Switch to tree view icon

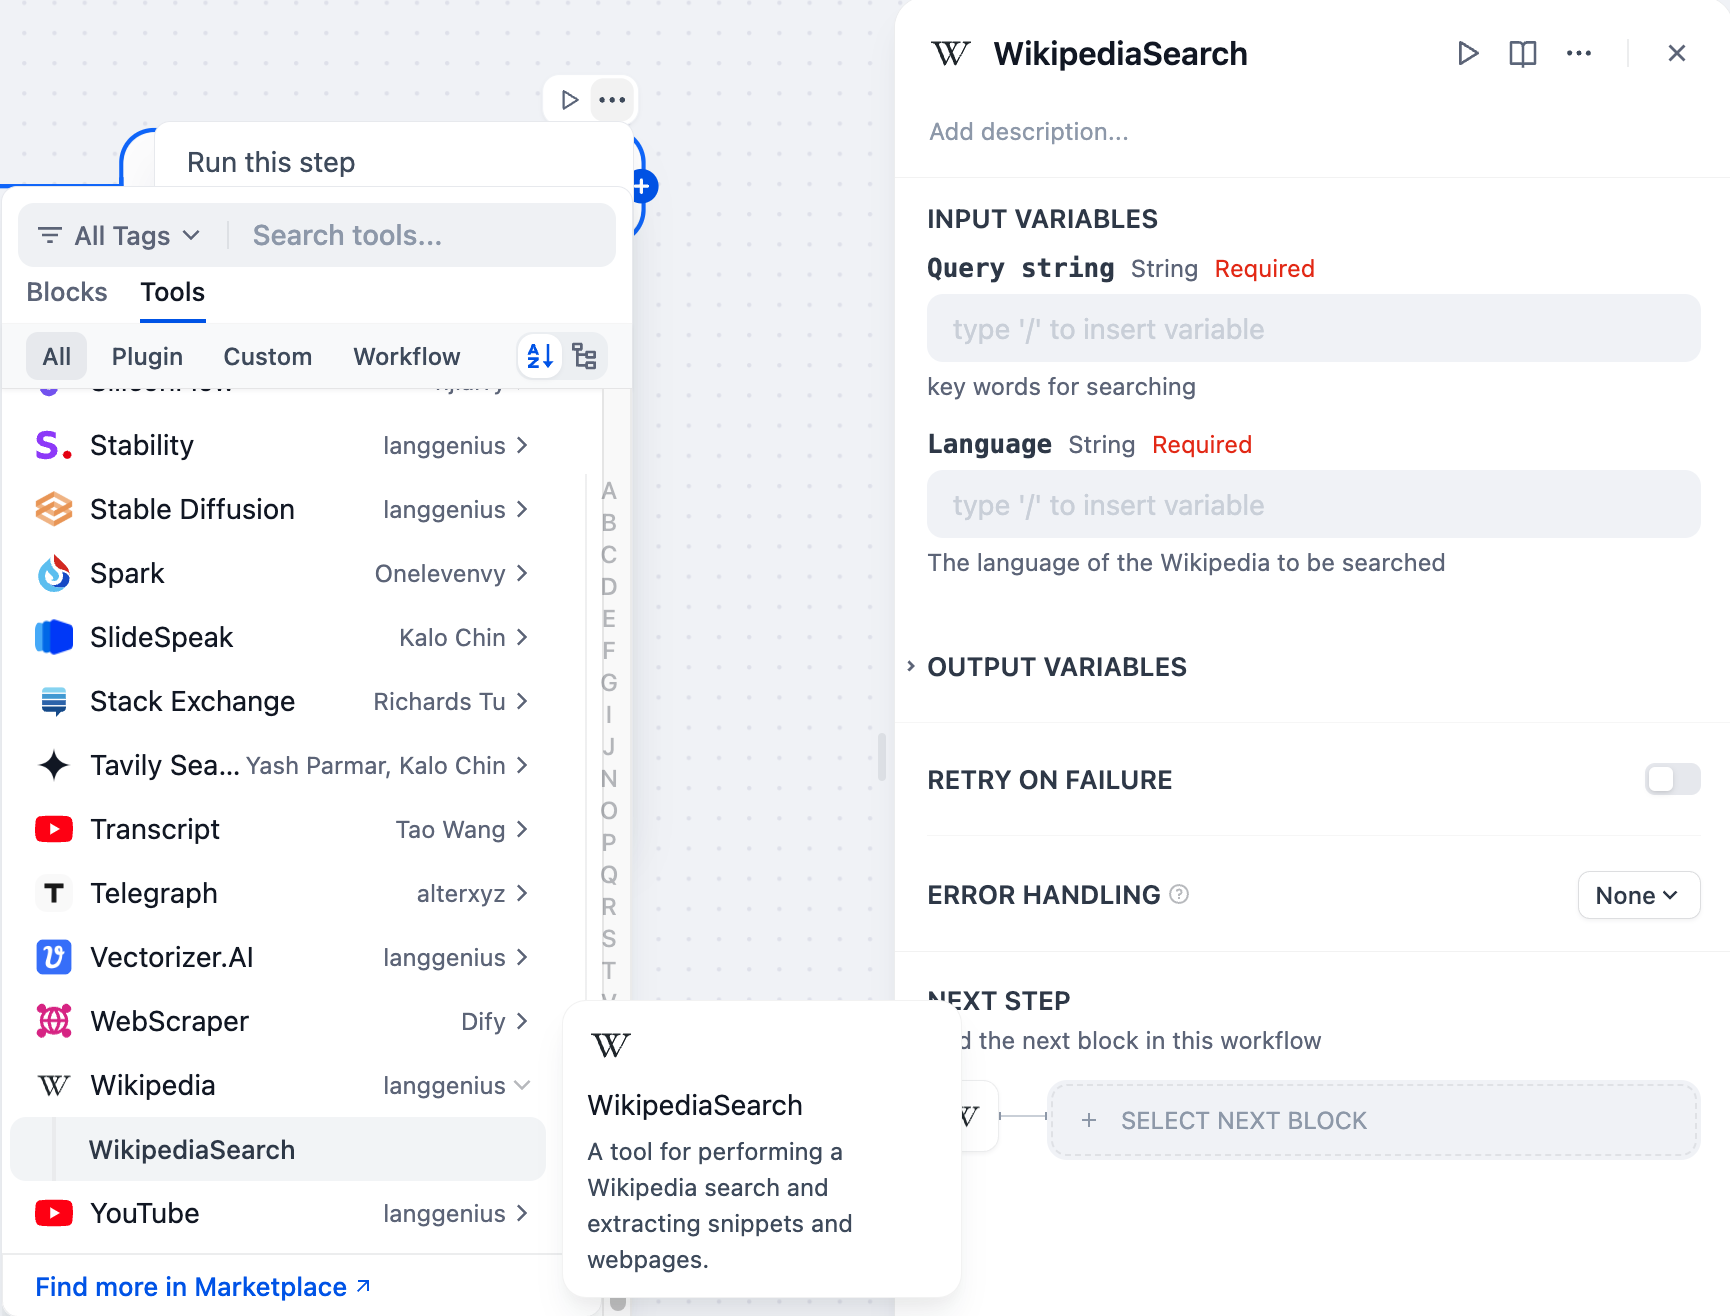[x=585, y=356]
